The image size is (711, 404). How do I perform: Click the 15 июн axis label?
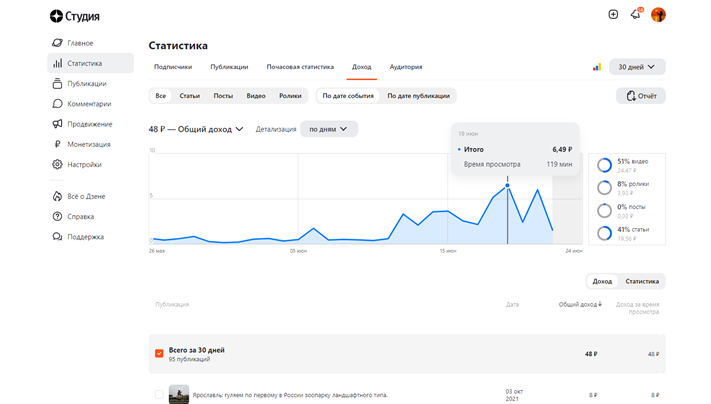[x=448, y=251]
